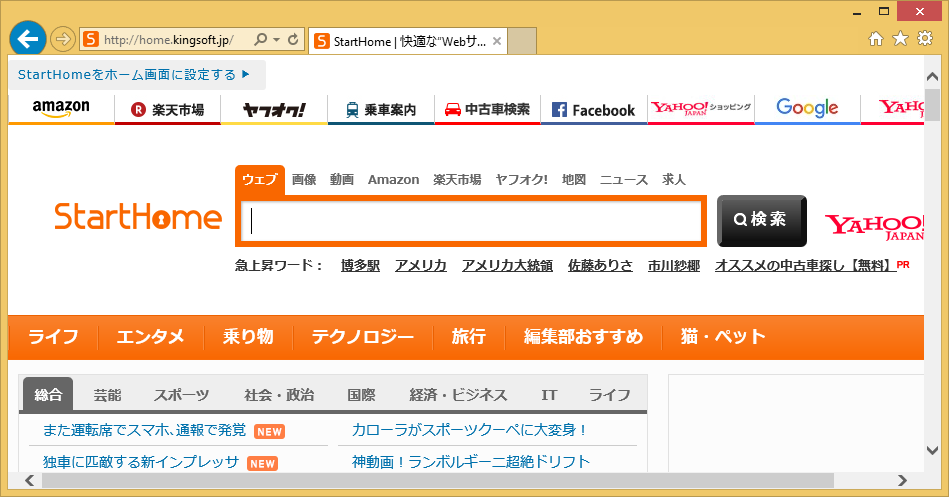Screen dimensions: 949x497
Task: Click the 博多駅 trending keyword link
Action: click(360, 266)
